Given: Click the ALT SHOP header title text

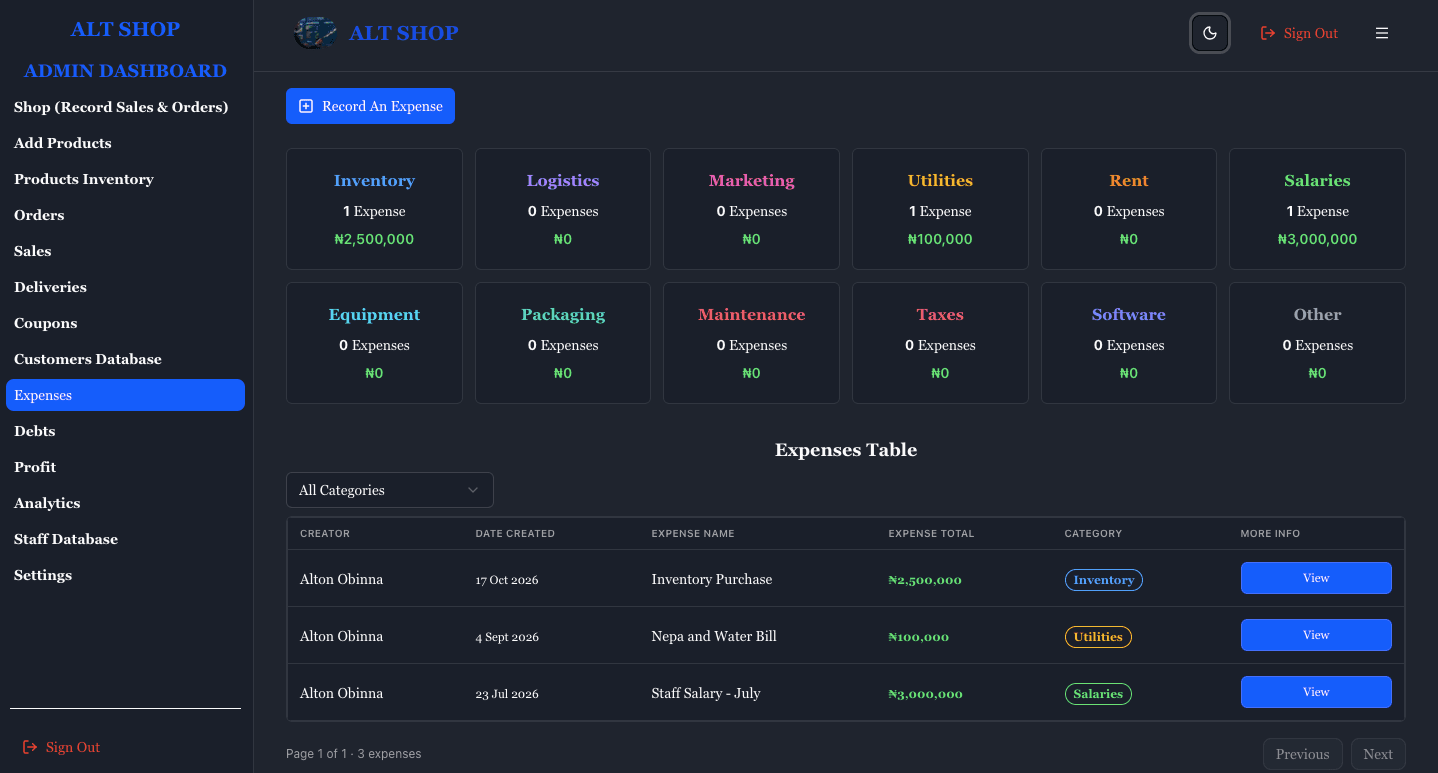Looking at the screenshot, I should pyautogui.click(x=403, y=33).
